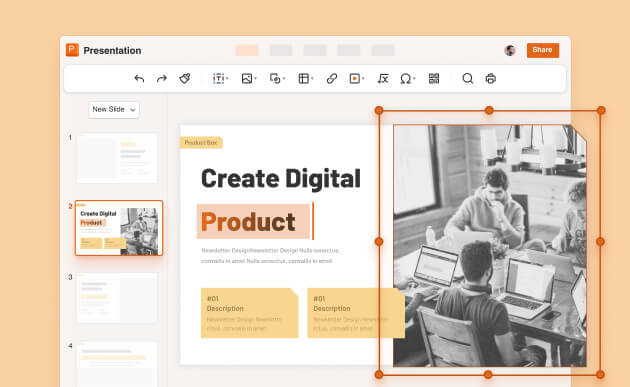Image resolution: width=630 pixels, height=387 pixels.
Task: Click the left #01 Description card
Action: 250,313
